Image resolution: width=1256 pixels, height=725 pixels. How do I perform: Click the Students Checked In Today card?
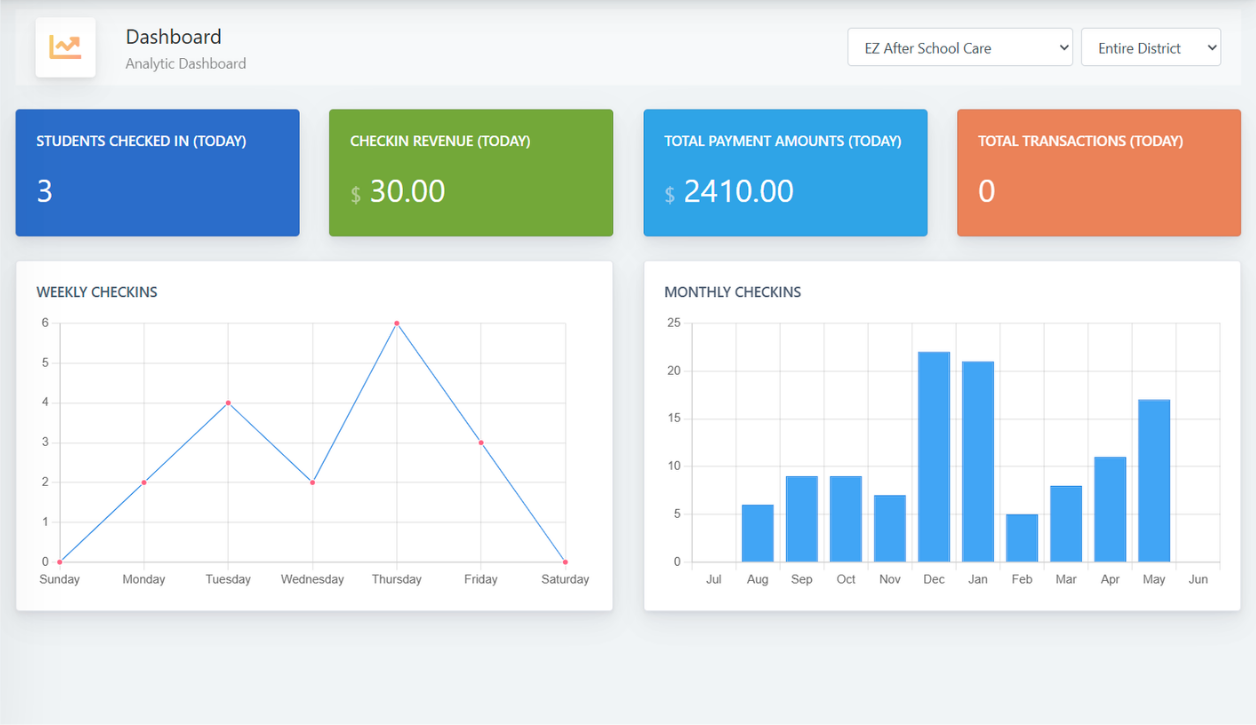[x=157, y=172]
